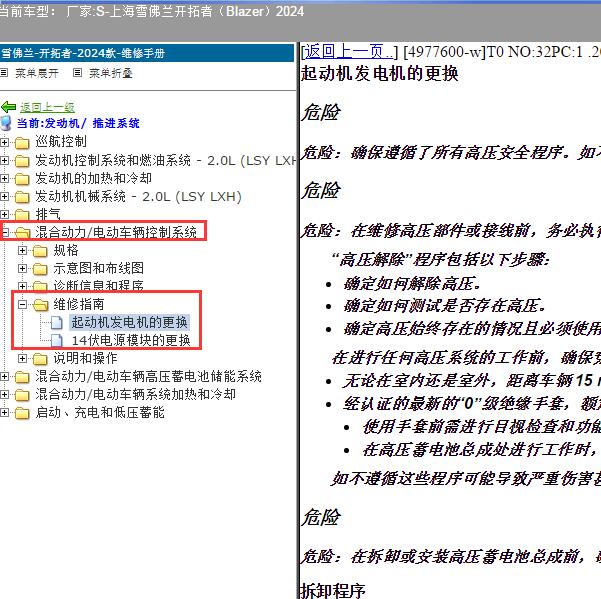Viewport: 601px width, 599px height.
Task: Expand 示意图和布线图 subfolder
Action: click(23, 269)
